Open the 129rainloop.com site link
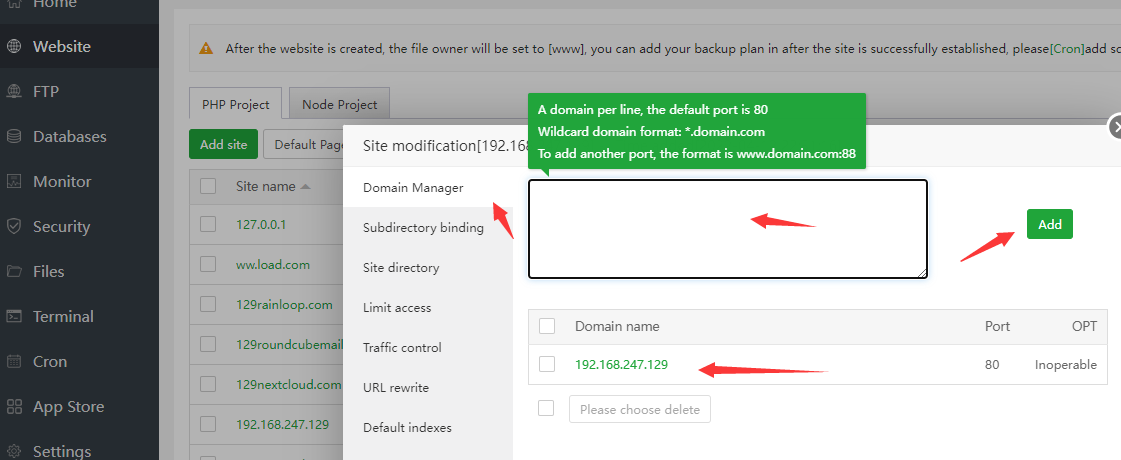The image size is (1121, 460). point(284,304)
